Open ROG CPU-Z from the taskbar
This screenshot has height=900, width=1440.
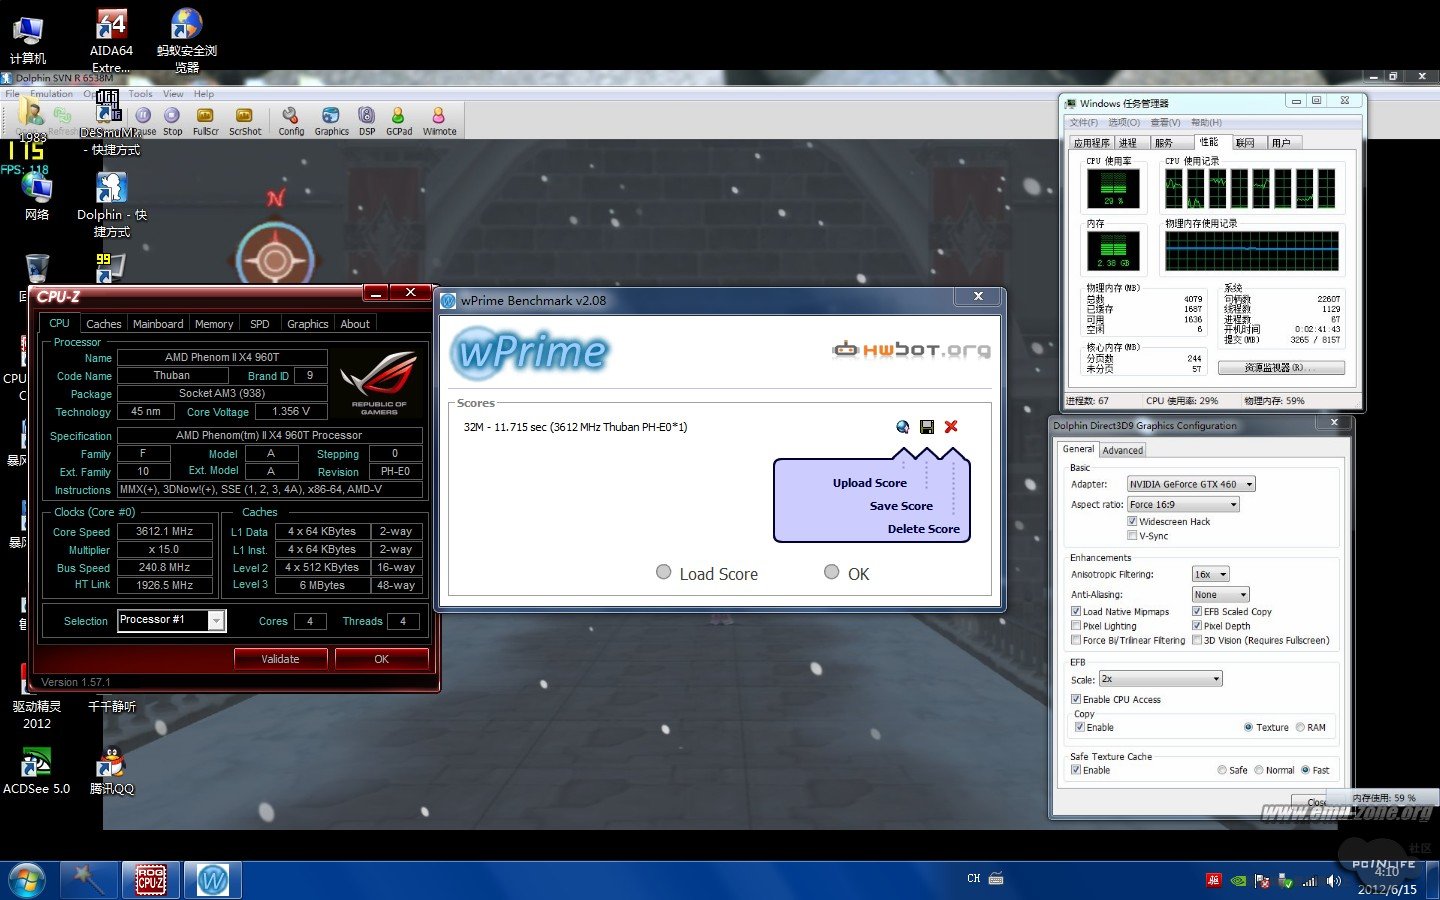click(151, 880)
